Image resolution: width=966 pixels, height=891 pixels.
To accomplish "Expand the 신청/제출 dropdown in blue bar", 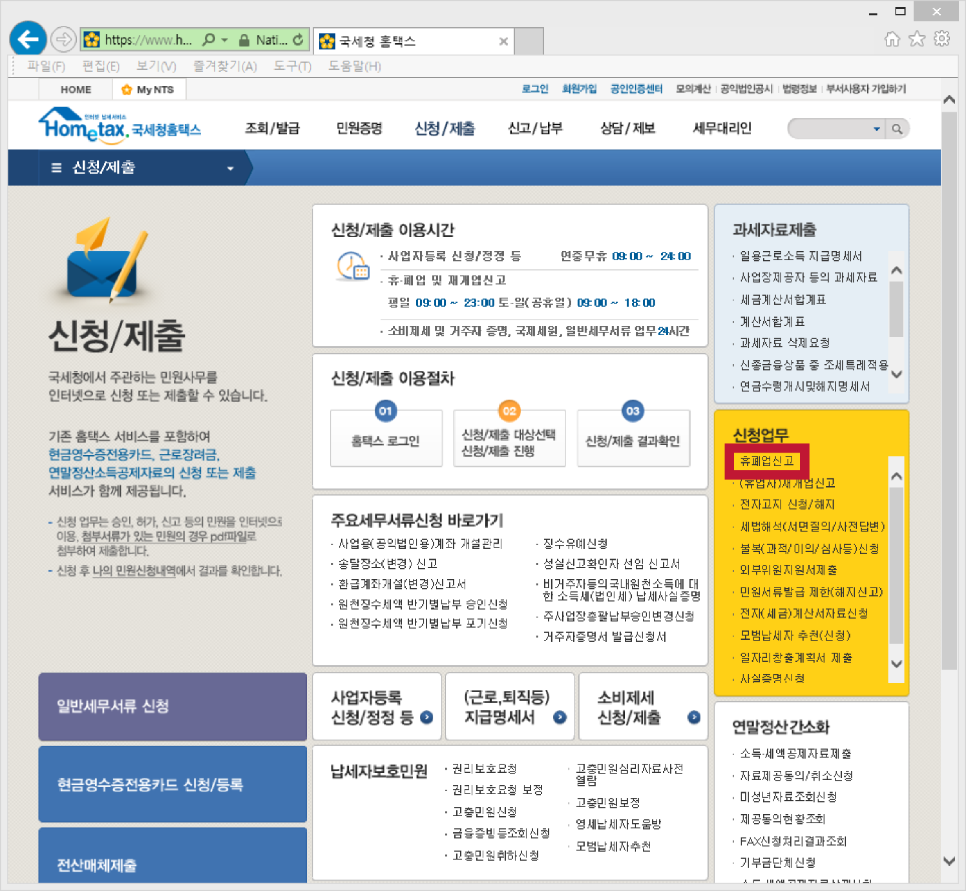I will tap(230, 168).
